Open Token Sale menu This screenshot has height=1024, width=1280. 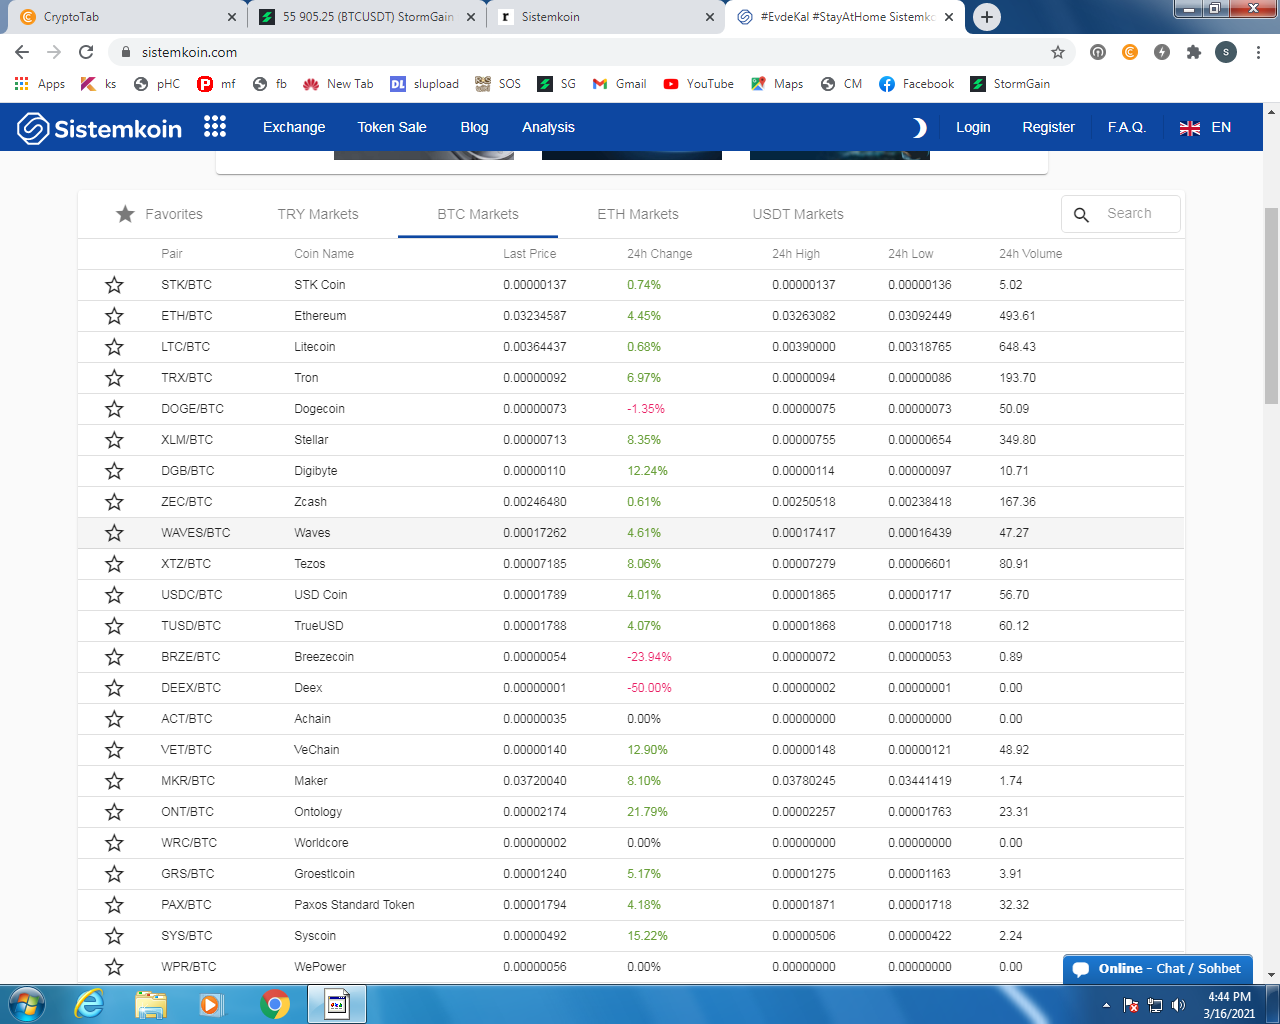tap(392, 127)
